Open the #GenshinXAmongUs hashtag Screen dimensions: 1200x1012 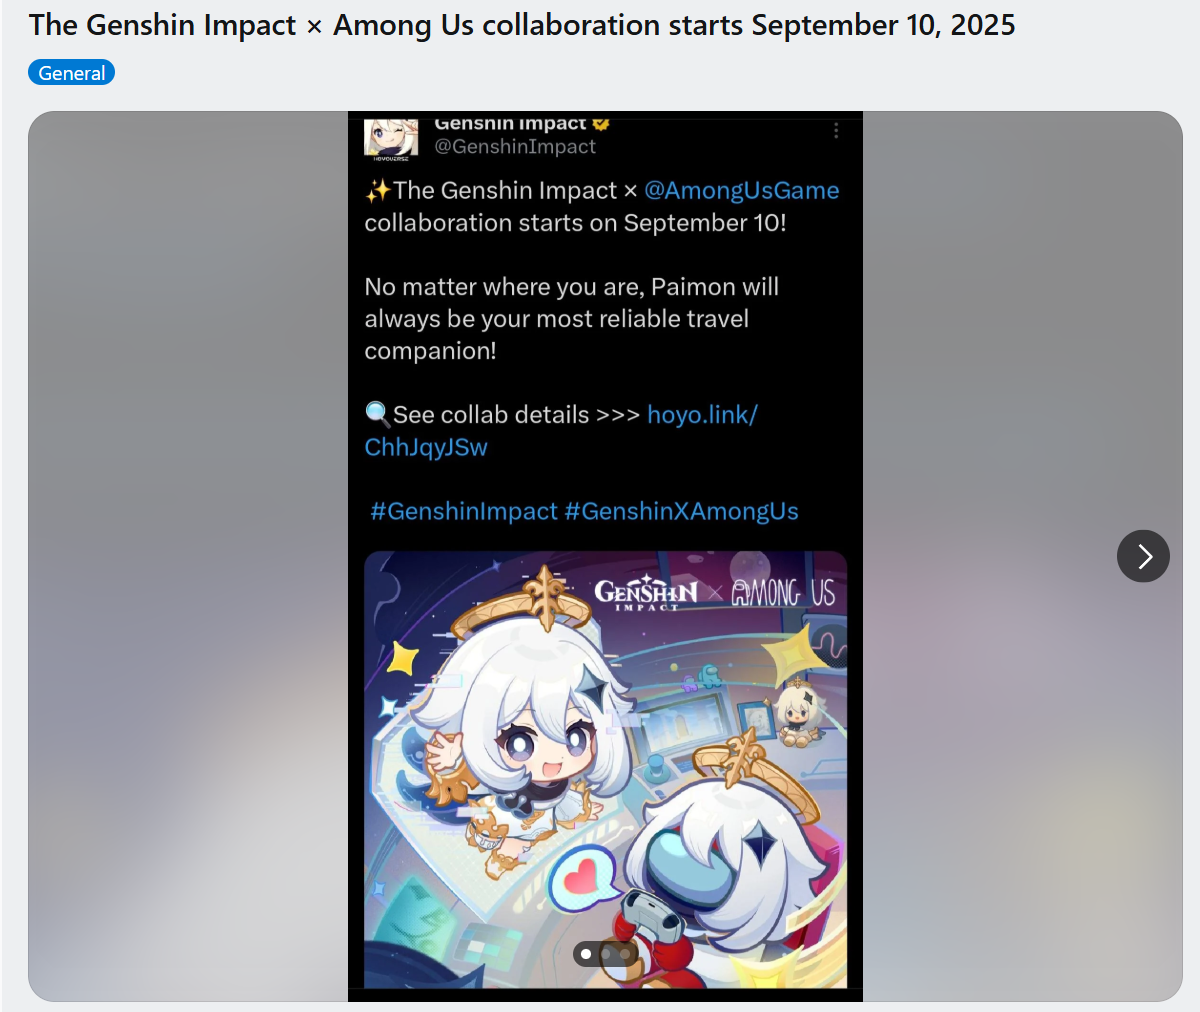pyautogui.click(x=681, y=511)
